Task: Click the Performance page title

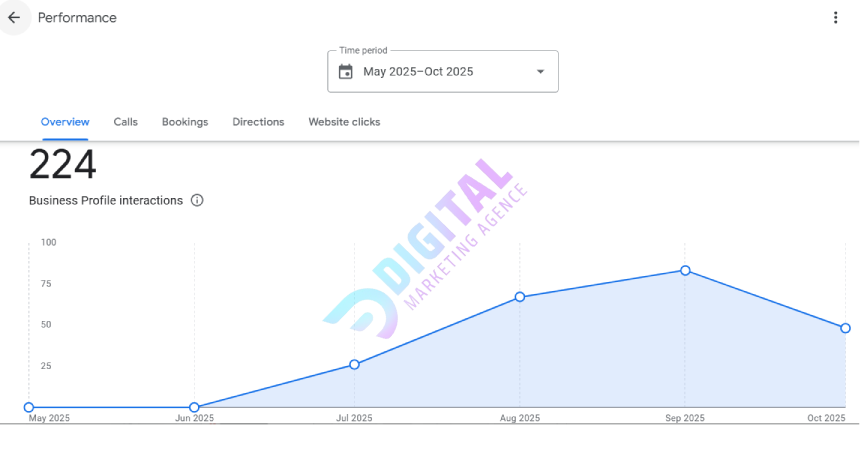Action: (x=77, y=17)
